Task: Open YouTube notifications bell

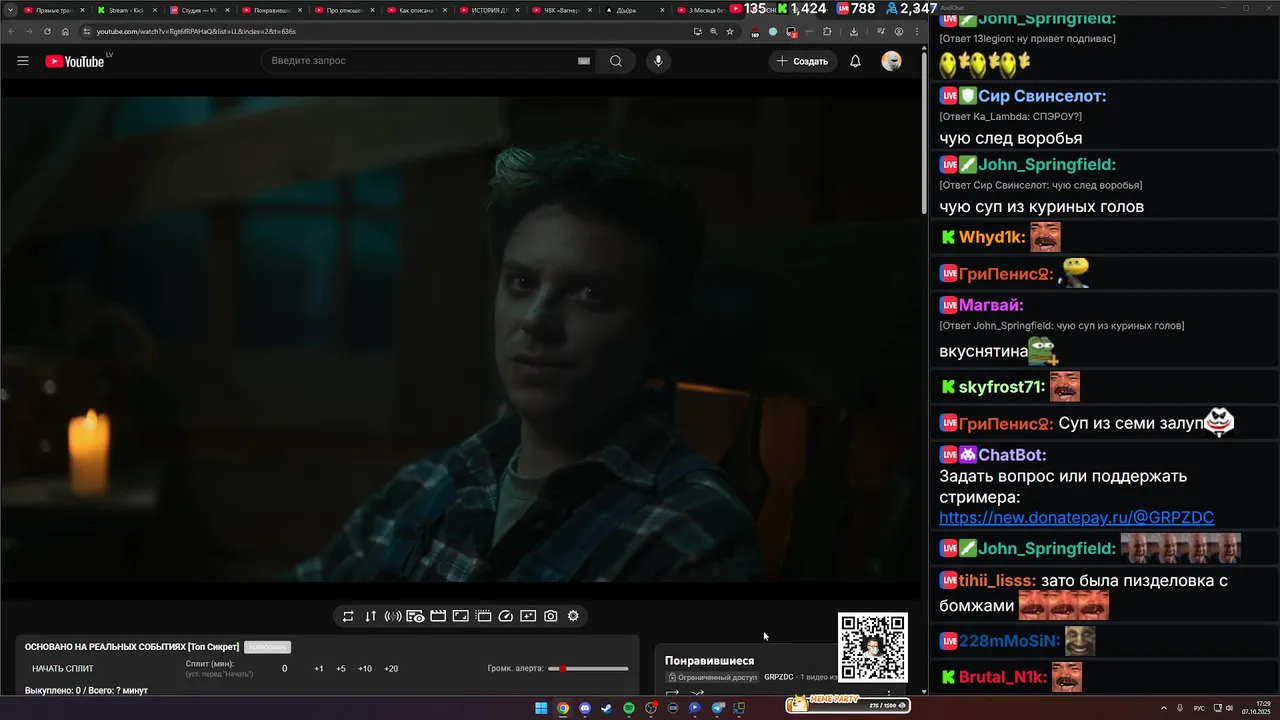Action: [x=855, y=61]
